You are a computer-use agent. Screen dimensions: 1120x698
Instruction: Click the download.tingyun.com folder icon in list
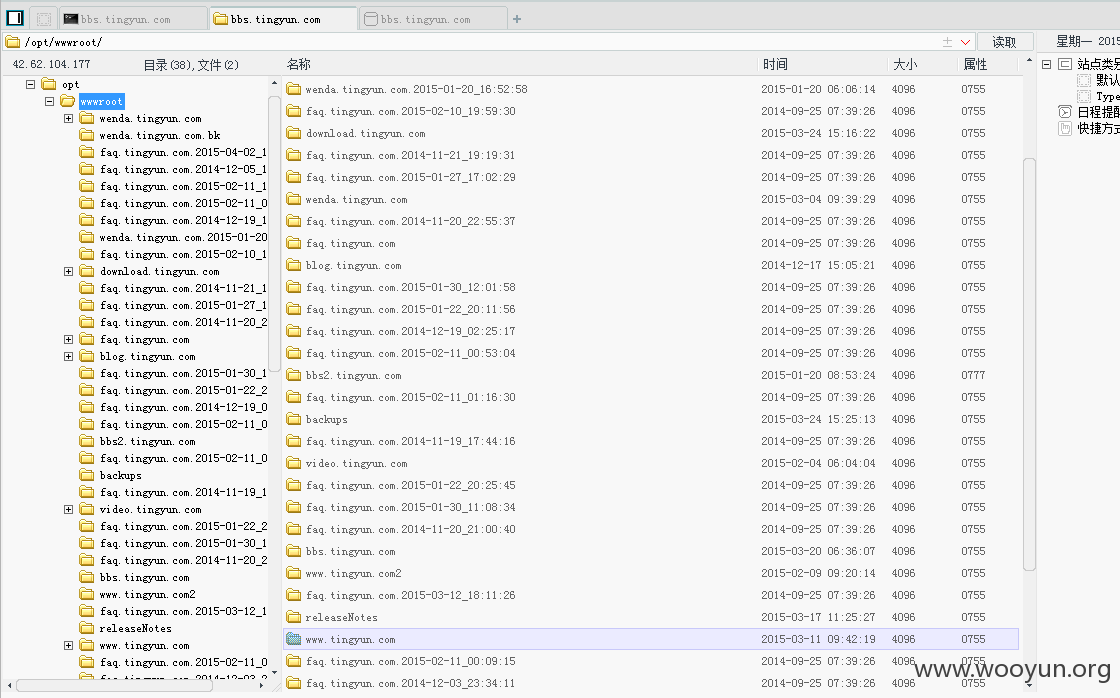pos(294,133)
